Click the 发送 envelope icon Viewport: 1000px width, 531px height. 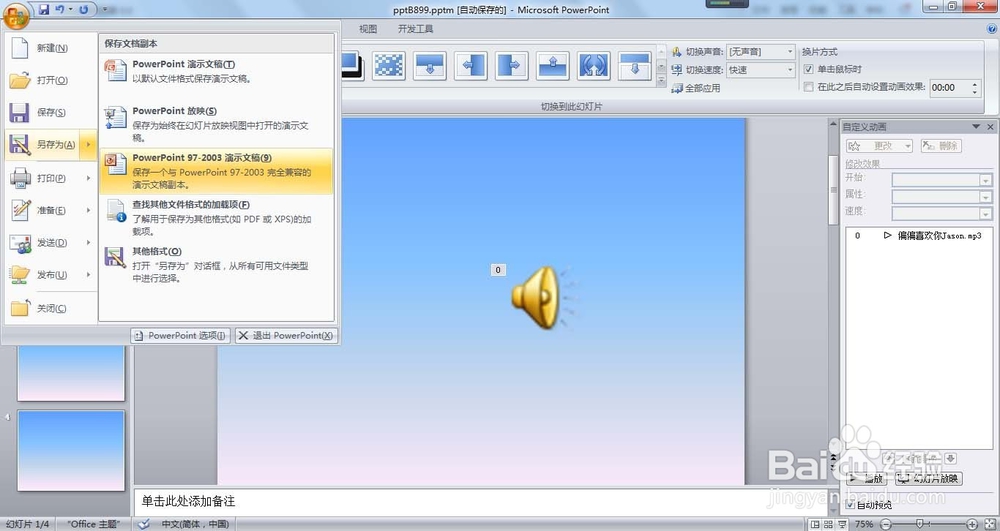click(x=20, y=243)
